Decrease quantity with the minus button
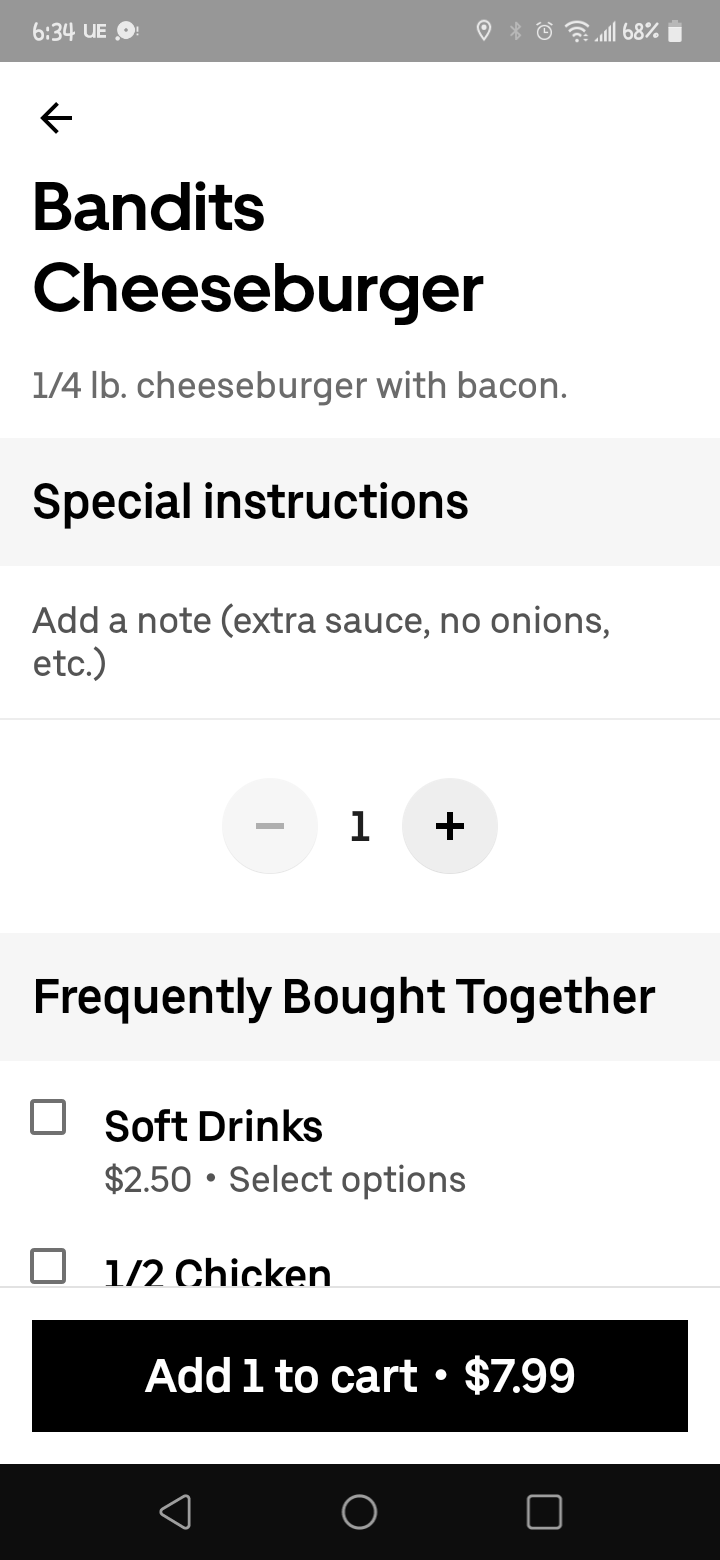The width and height of the screenshot is (720, 1560). [270, 826]
